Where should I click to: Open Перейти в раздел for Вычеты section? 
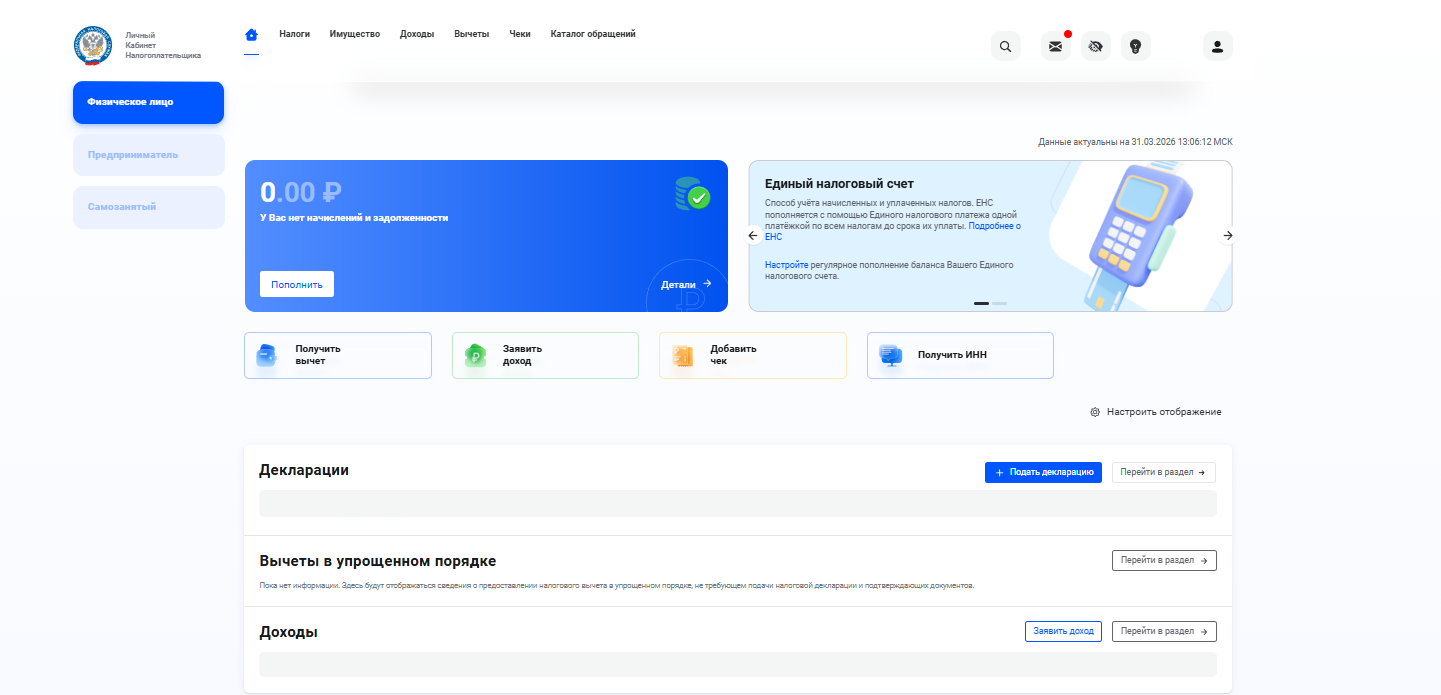coord(1163,560)
